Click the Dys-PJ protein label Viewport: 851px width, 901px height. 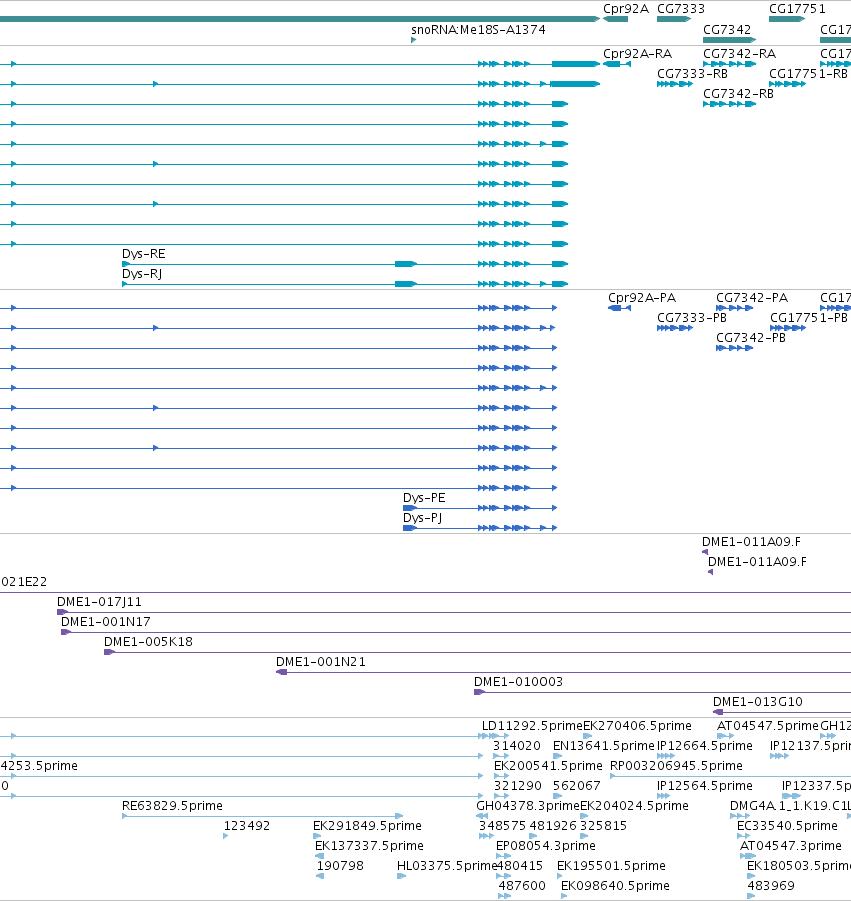tap(422, 518)
